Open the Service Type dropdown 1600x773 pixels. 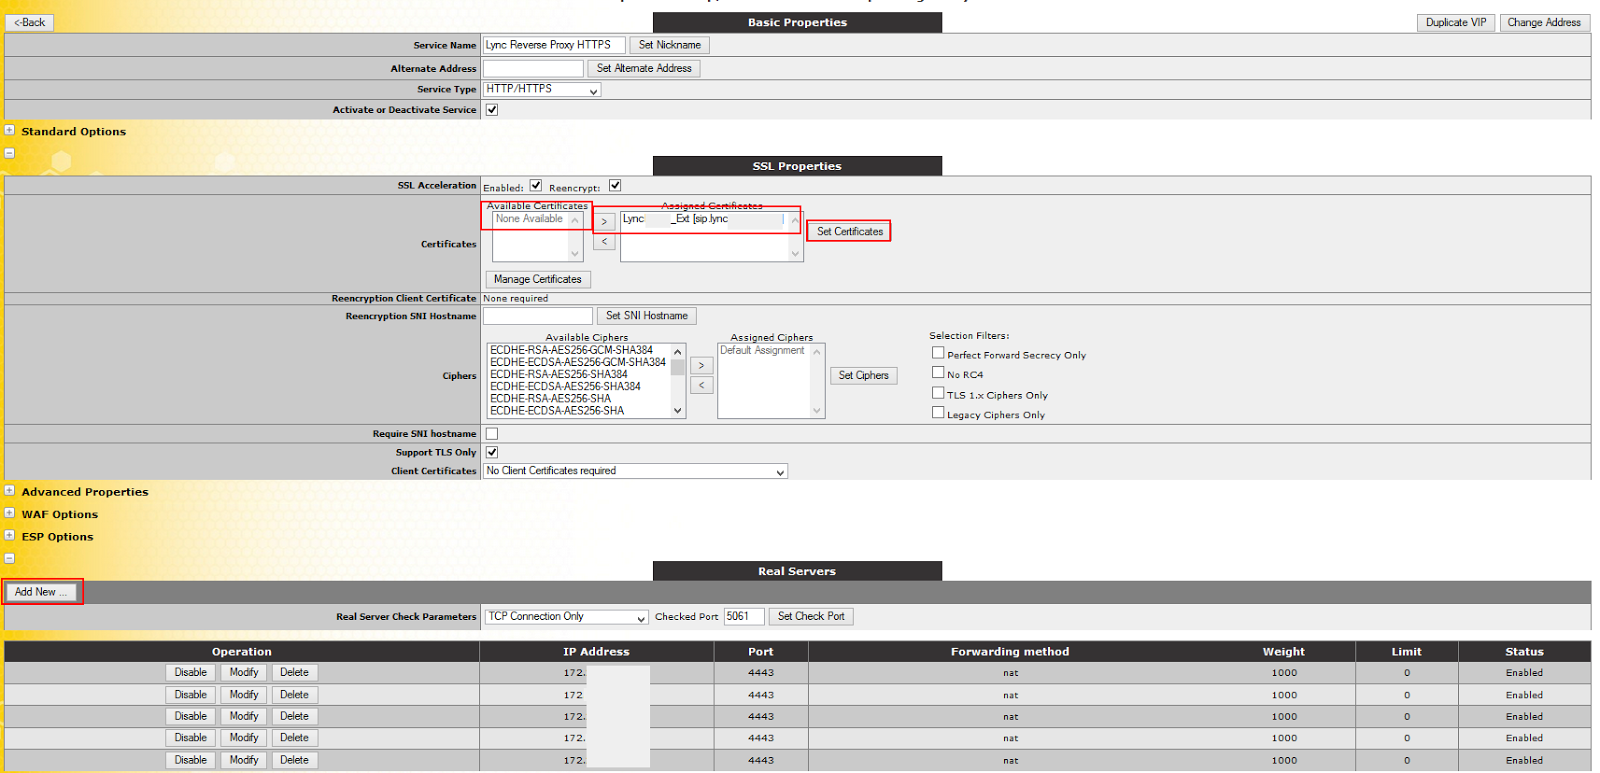[542, 90]
